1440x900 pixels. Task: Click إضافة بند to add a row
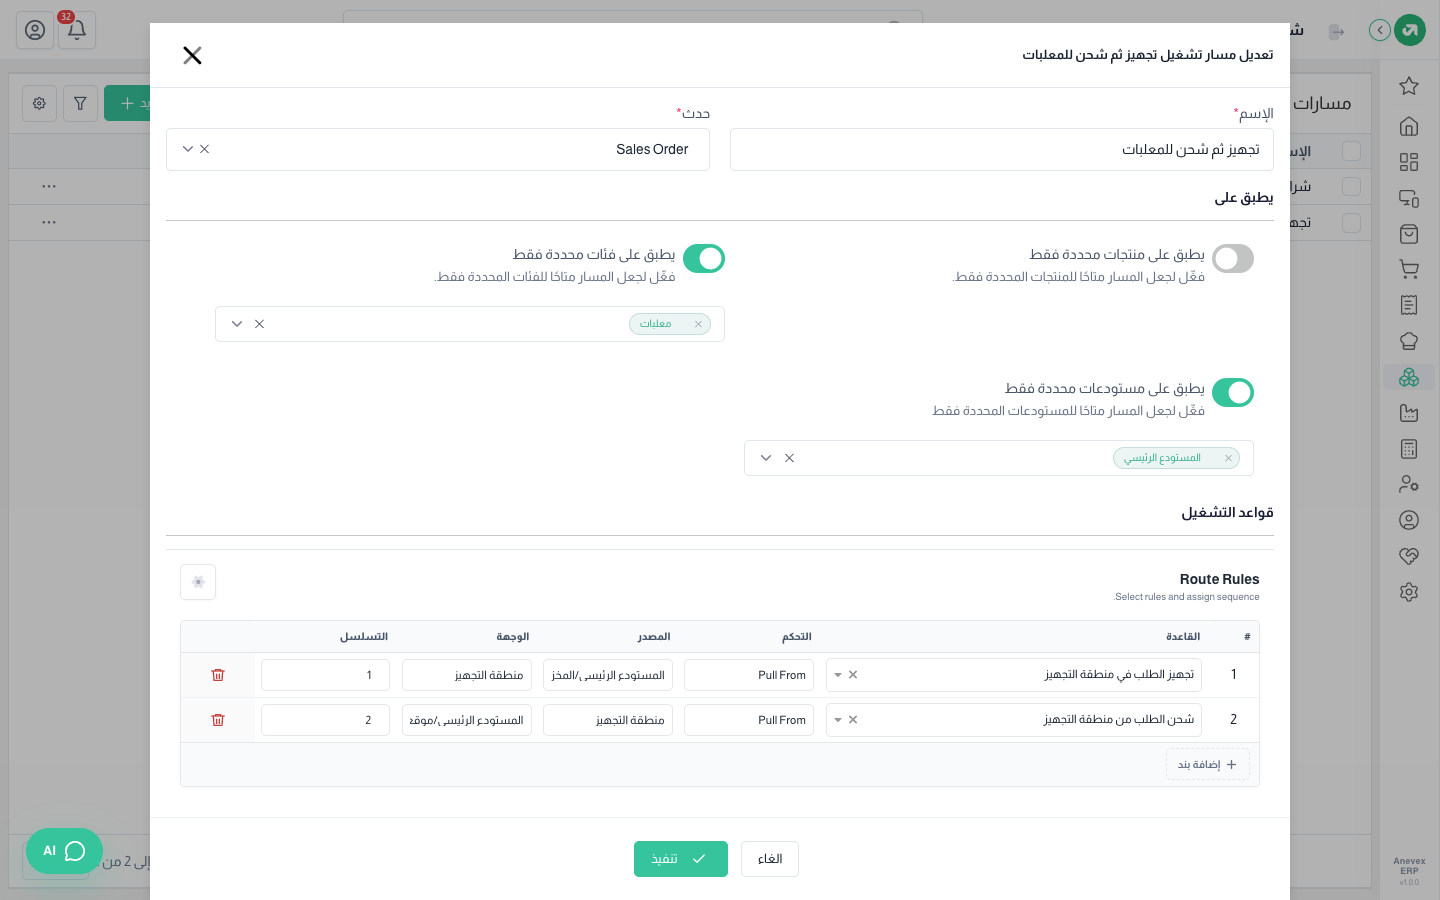click(1208, 764)
